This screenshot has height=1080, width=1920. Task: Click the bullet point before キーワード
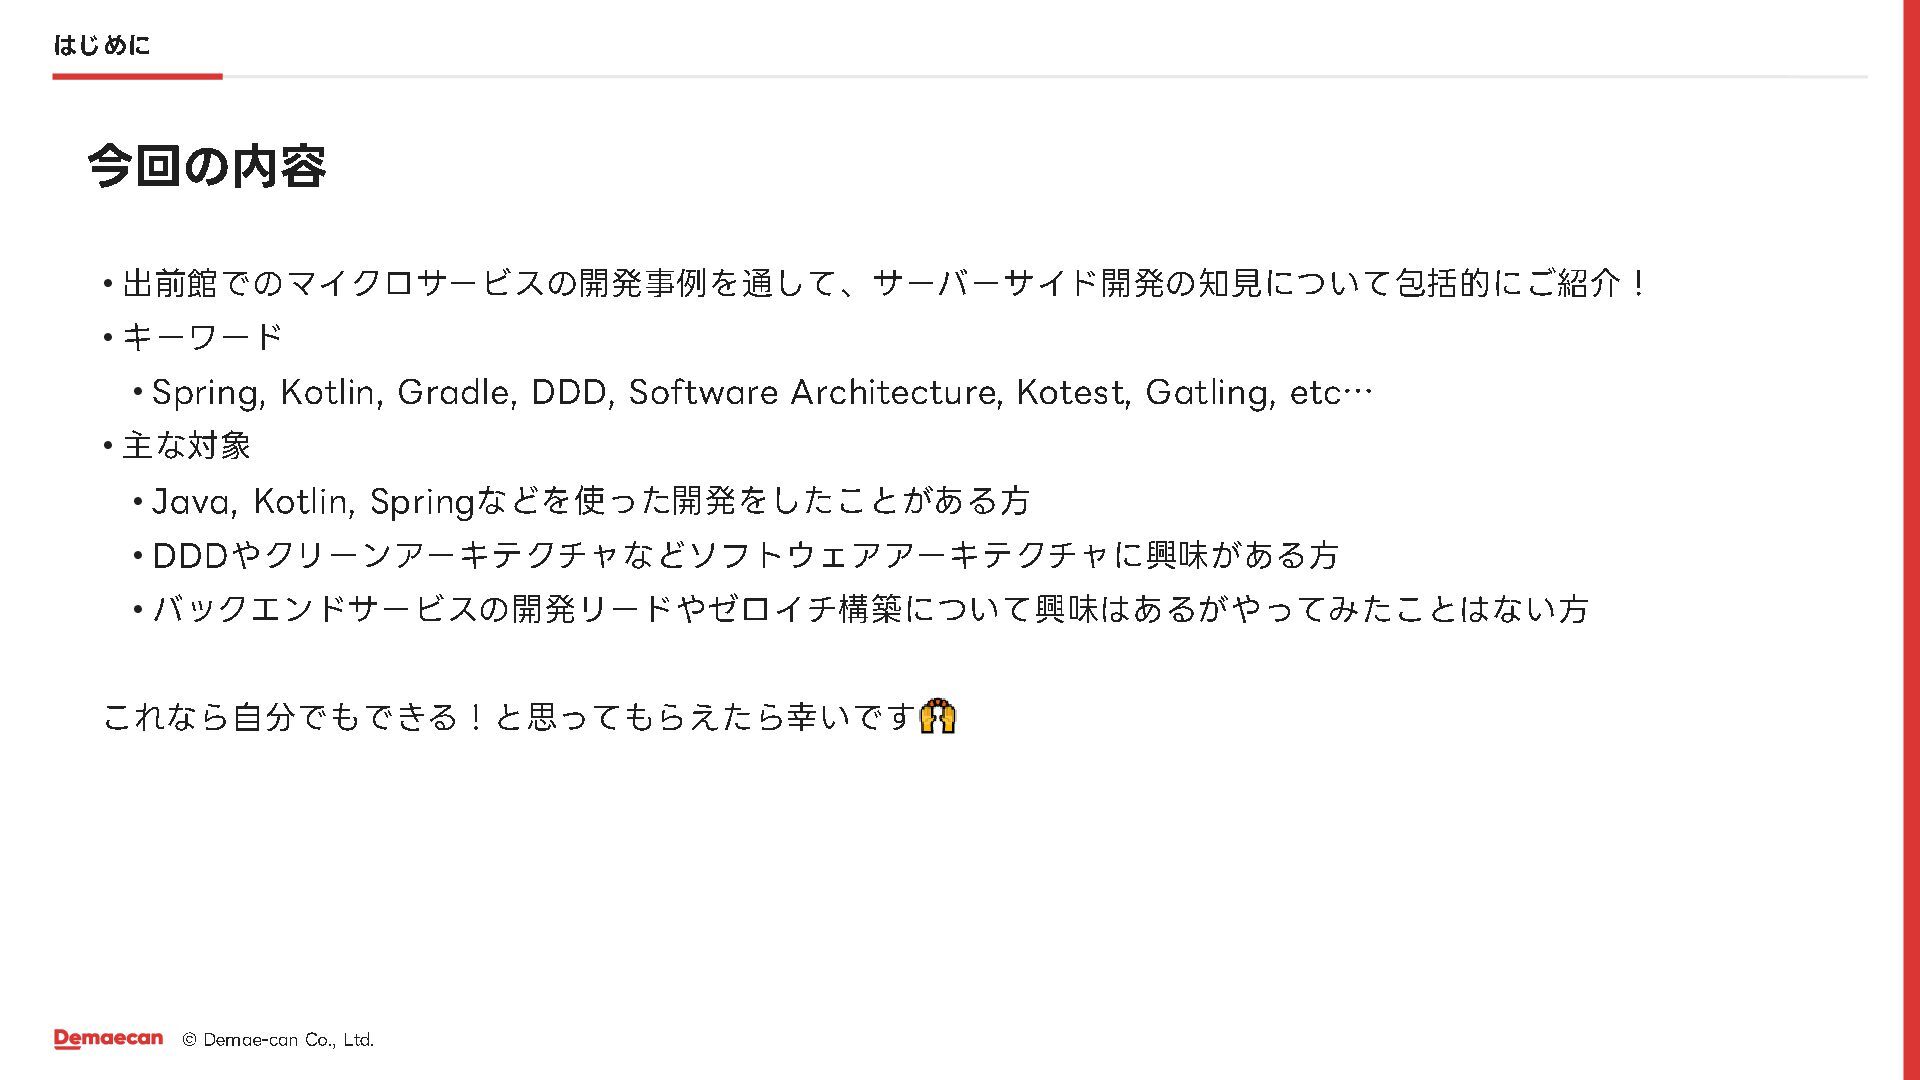[106, 338]
